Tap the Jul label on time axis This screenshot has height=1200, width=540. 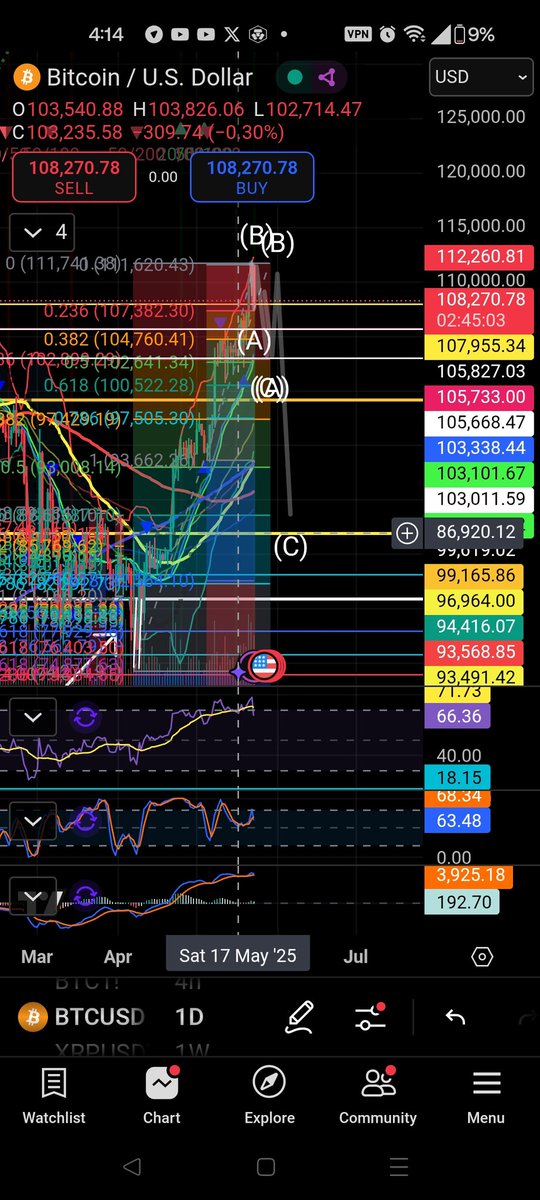(355, 957)
